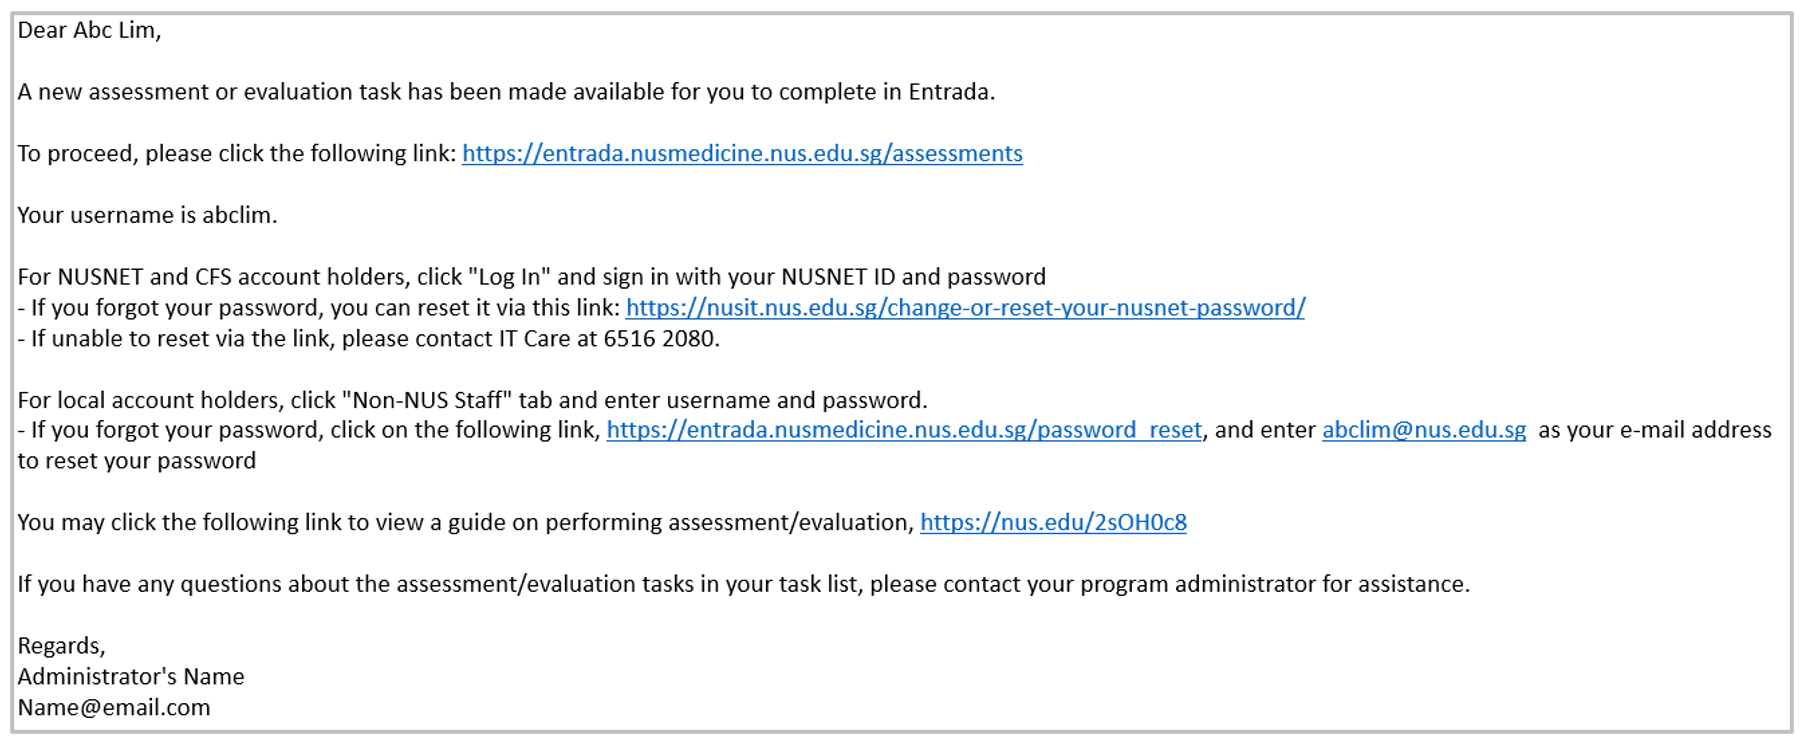Click the abclim@nus.edu.sg email address
Viewport: 1799px width, 740px height.
click(1424, 430)
